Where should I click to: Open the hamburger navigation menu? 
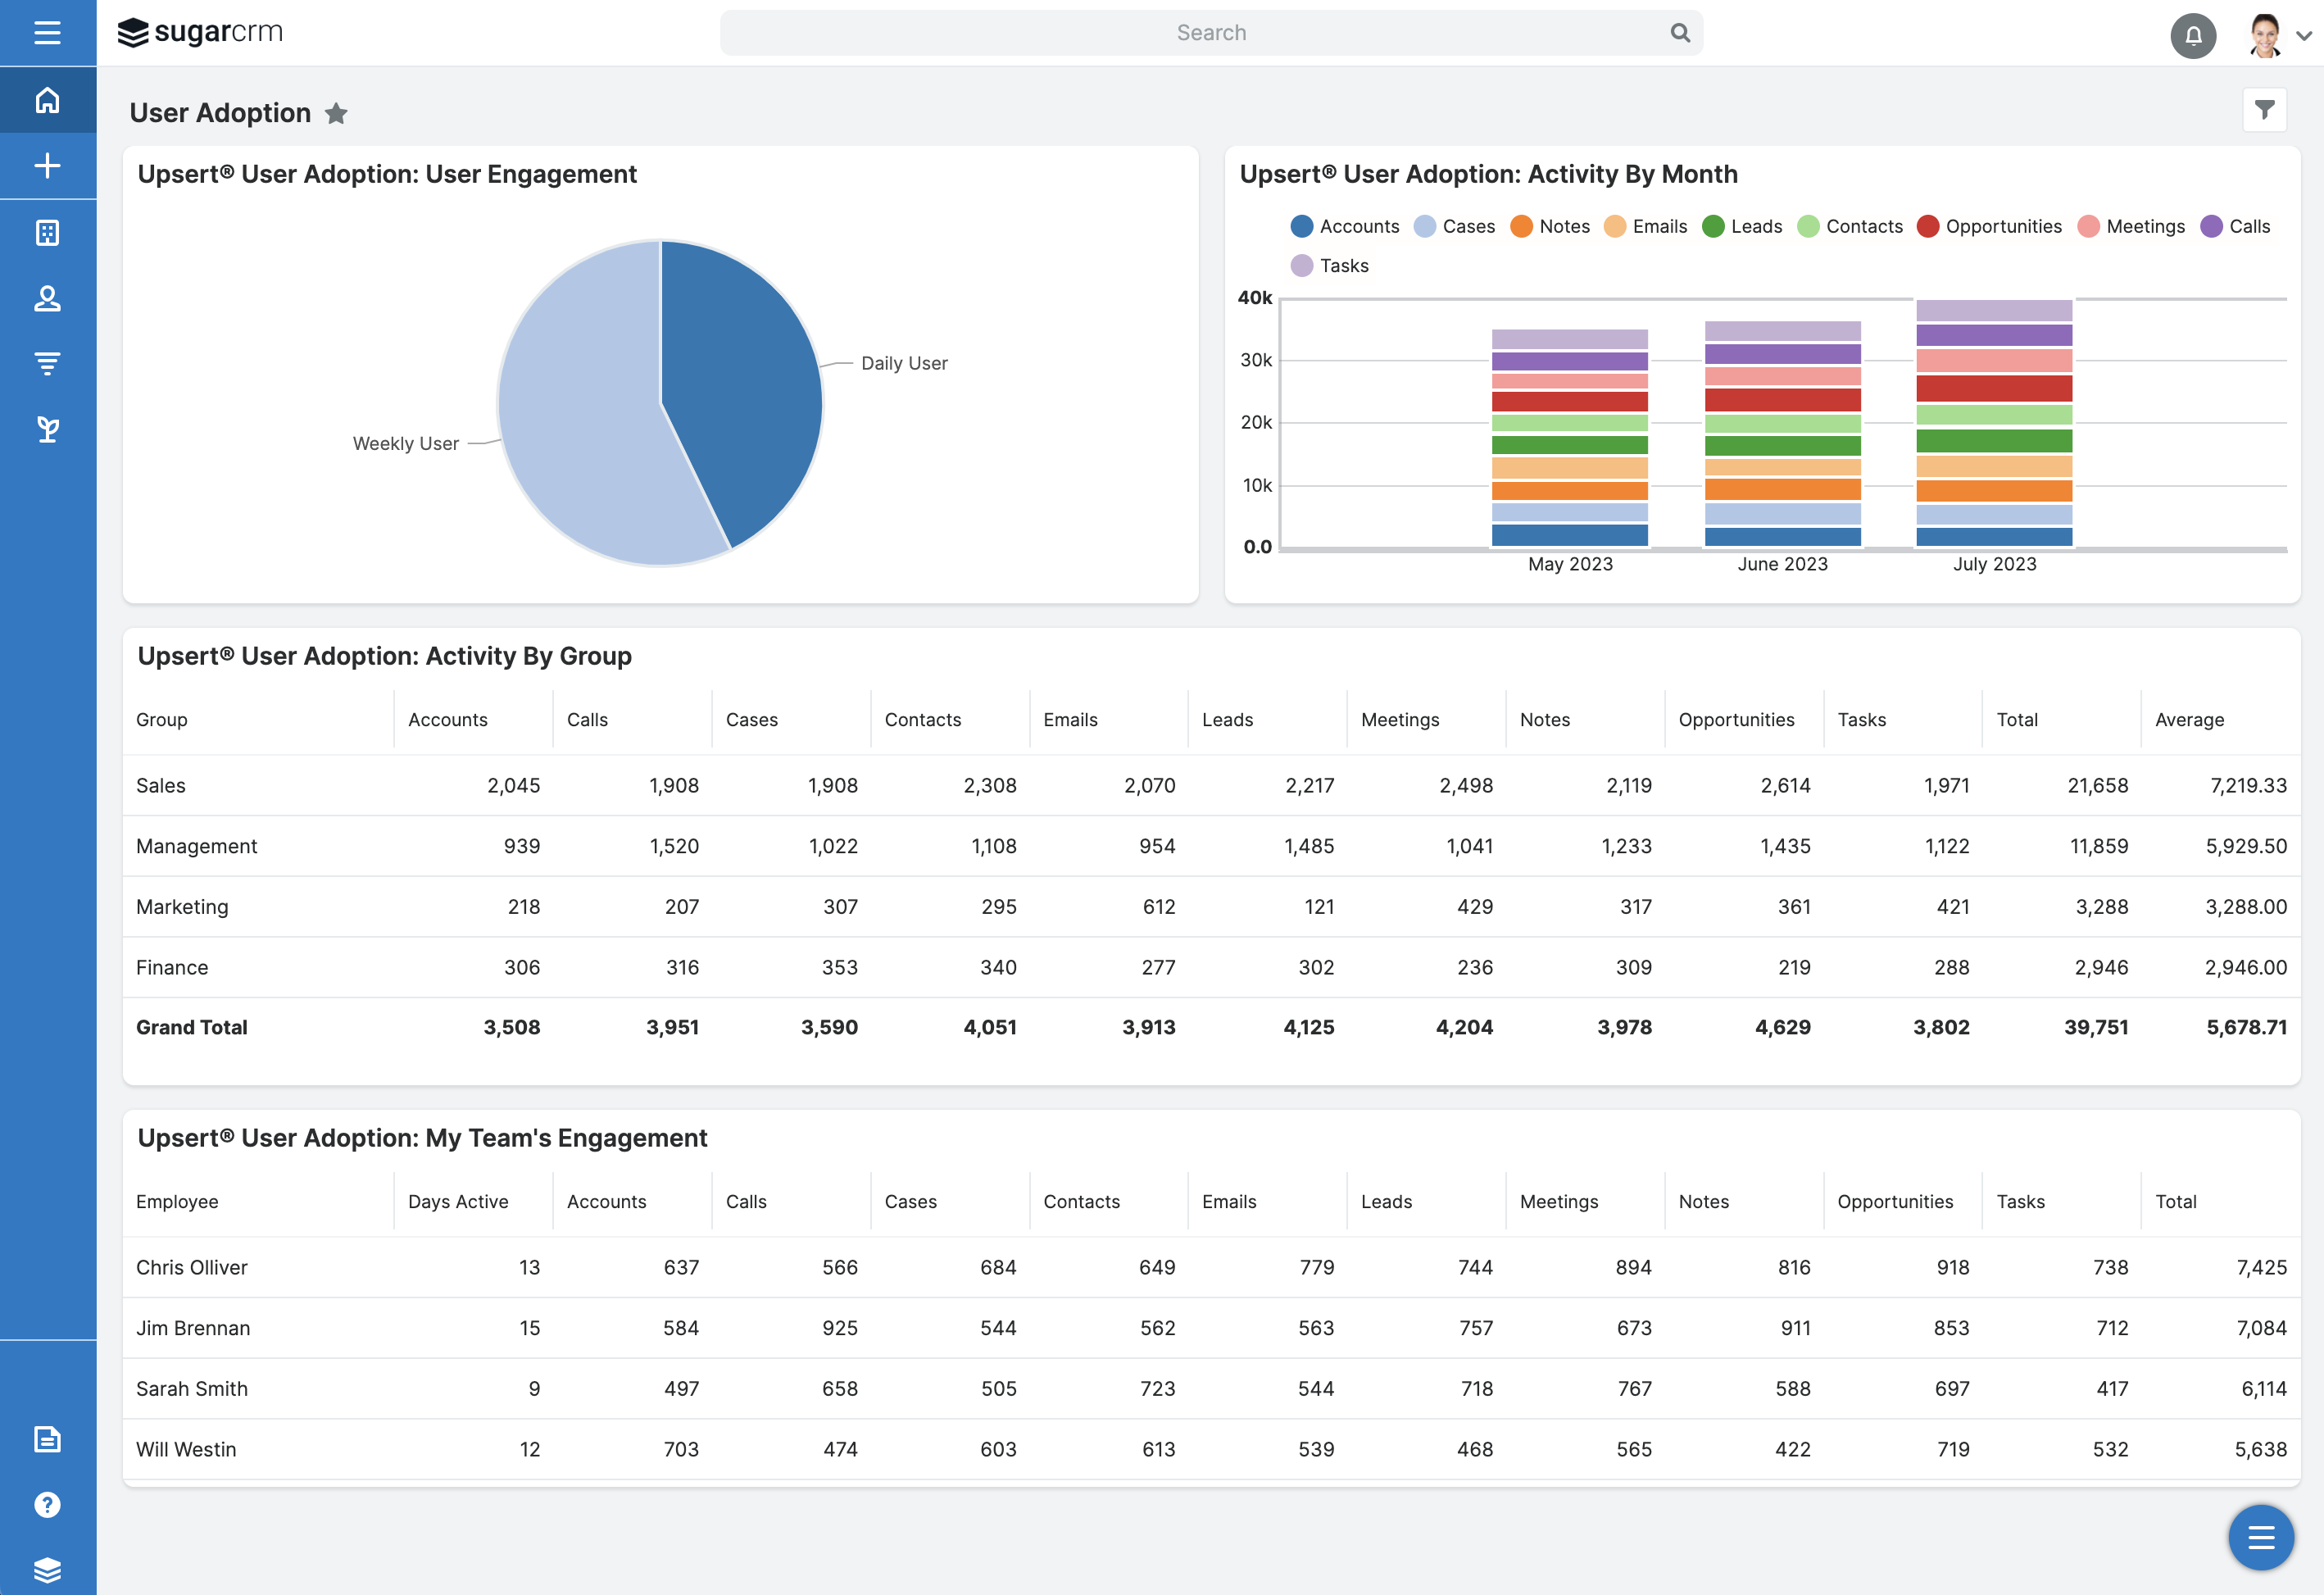[47, 32]
